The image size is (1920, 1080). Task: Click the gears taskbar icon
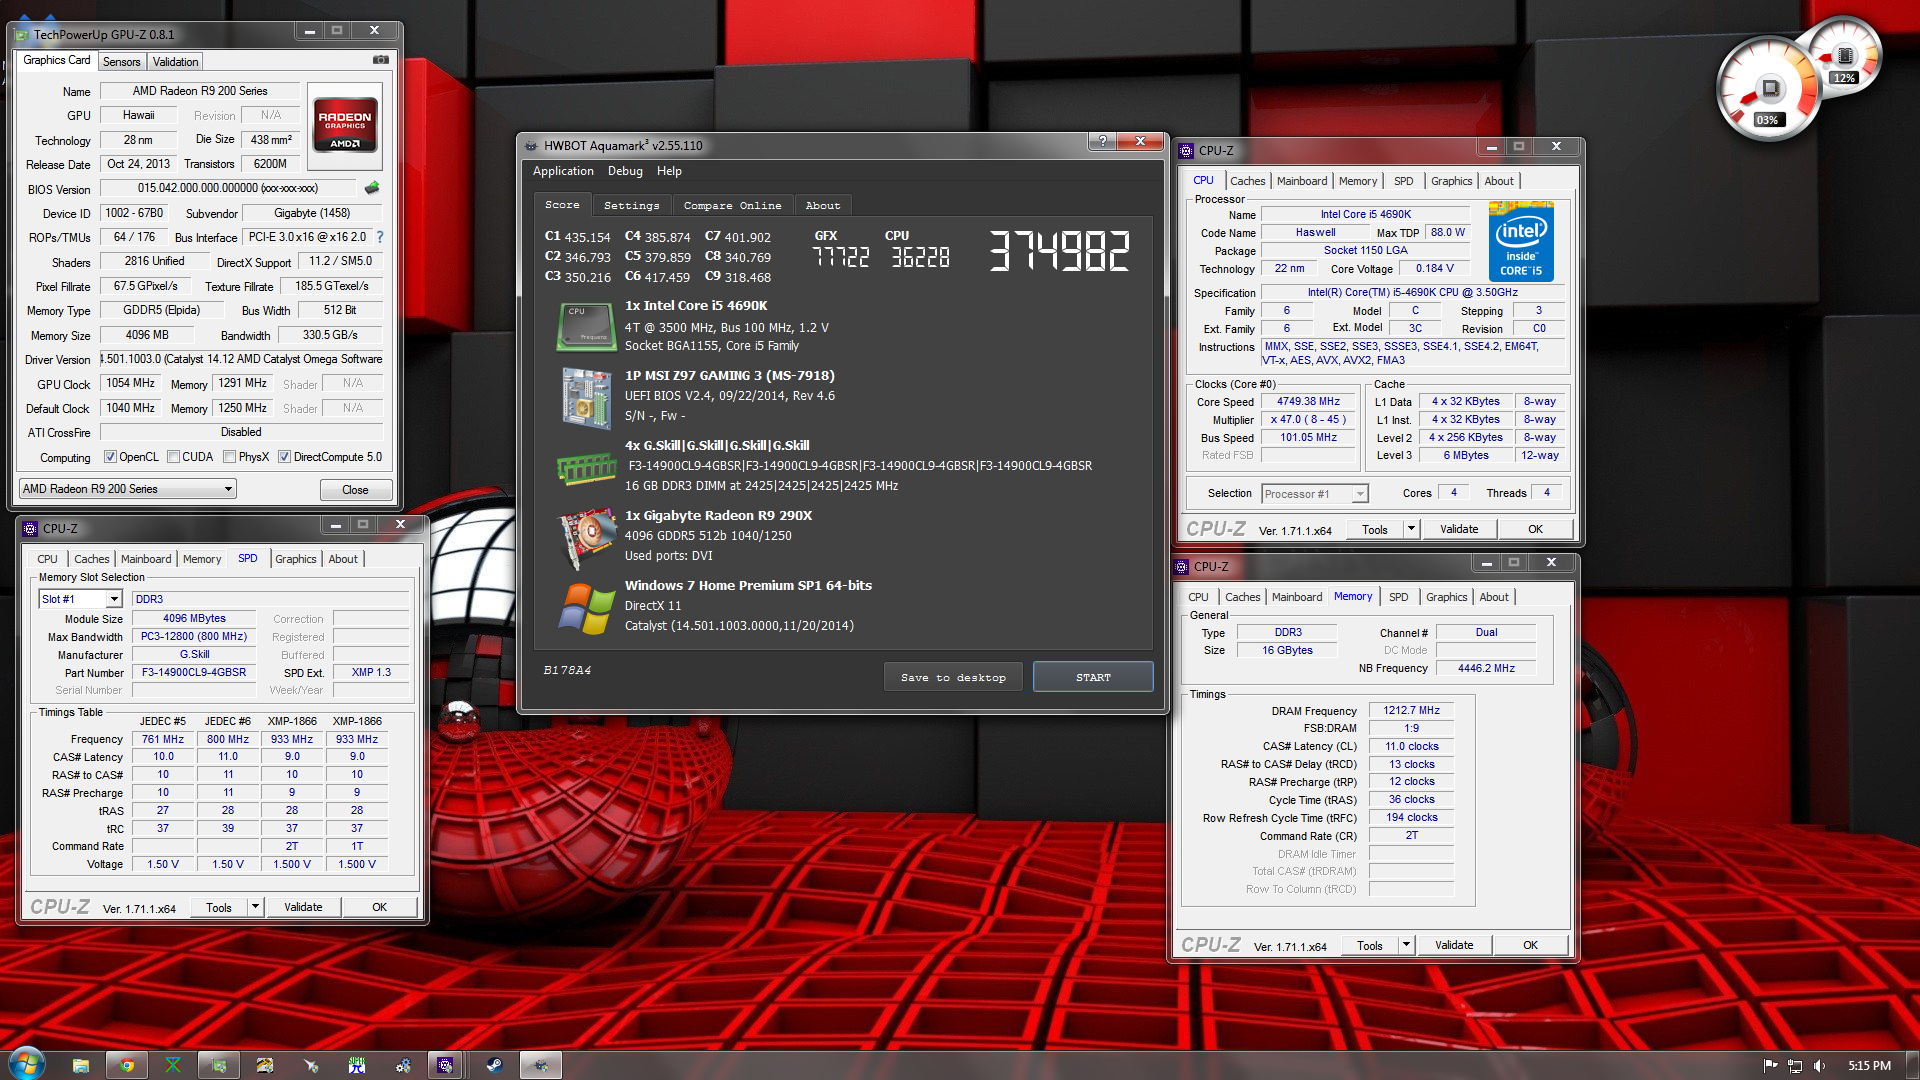[403, 1065]
